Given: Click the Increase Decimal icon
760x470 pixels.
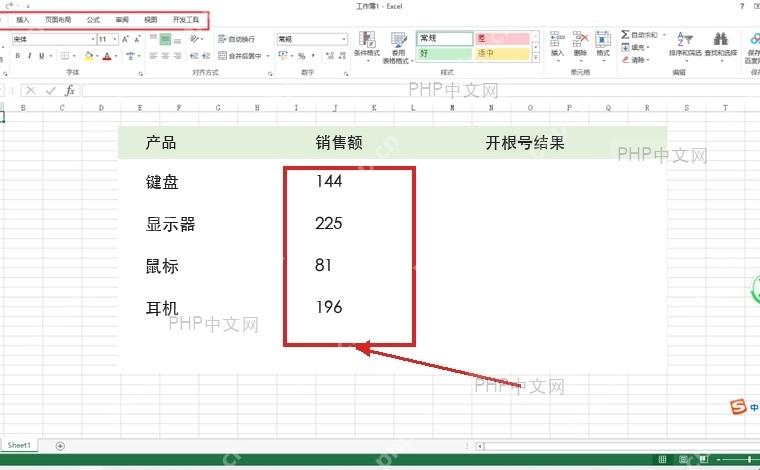Looking at the screenshot, I should coord(330,56).
